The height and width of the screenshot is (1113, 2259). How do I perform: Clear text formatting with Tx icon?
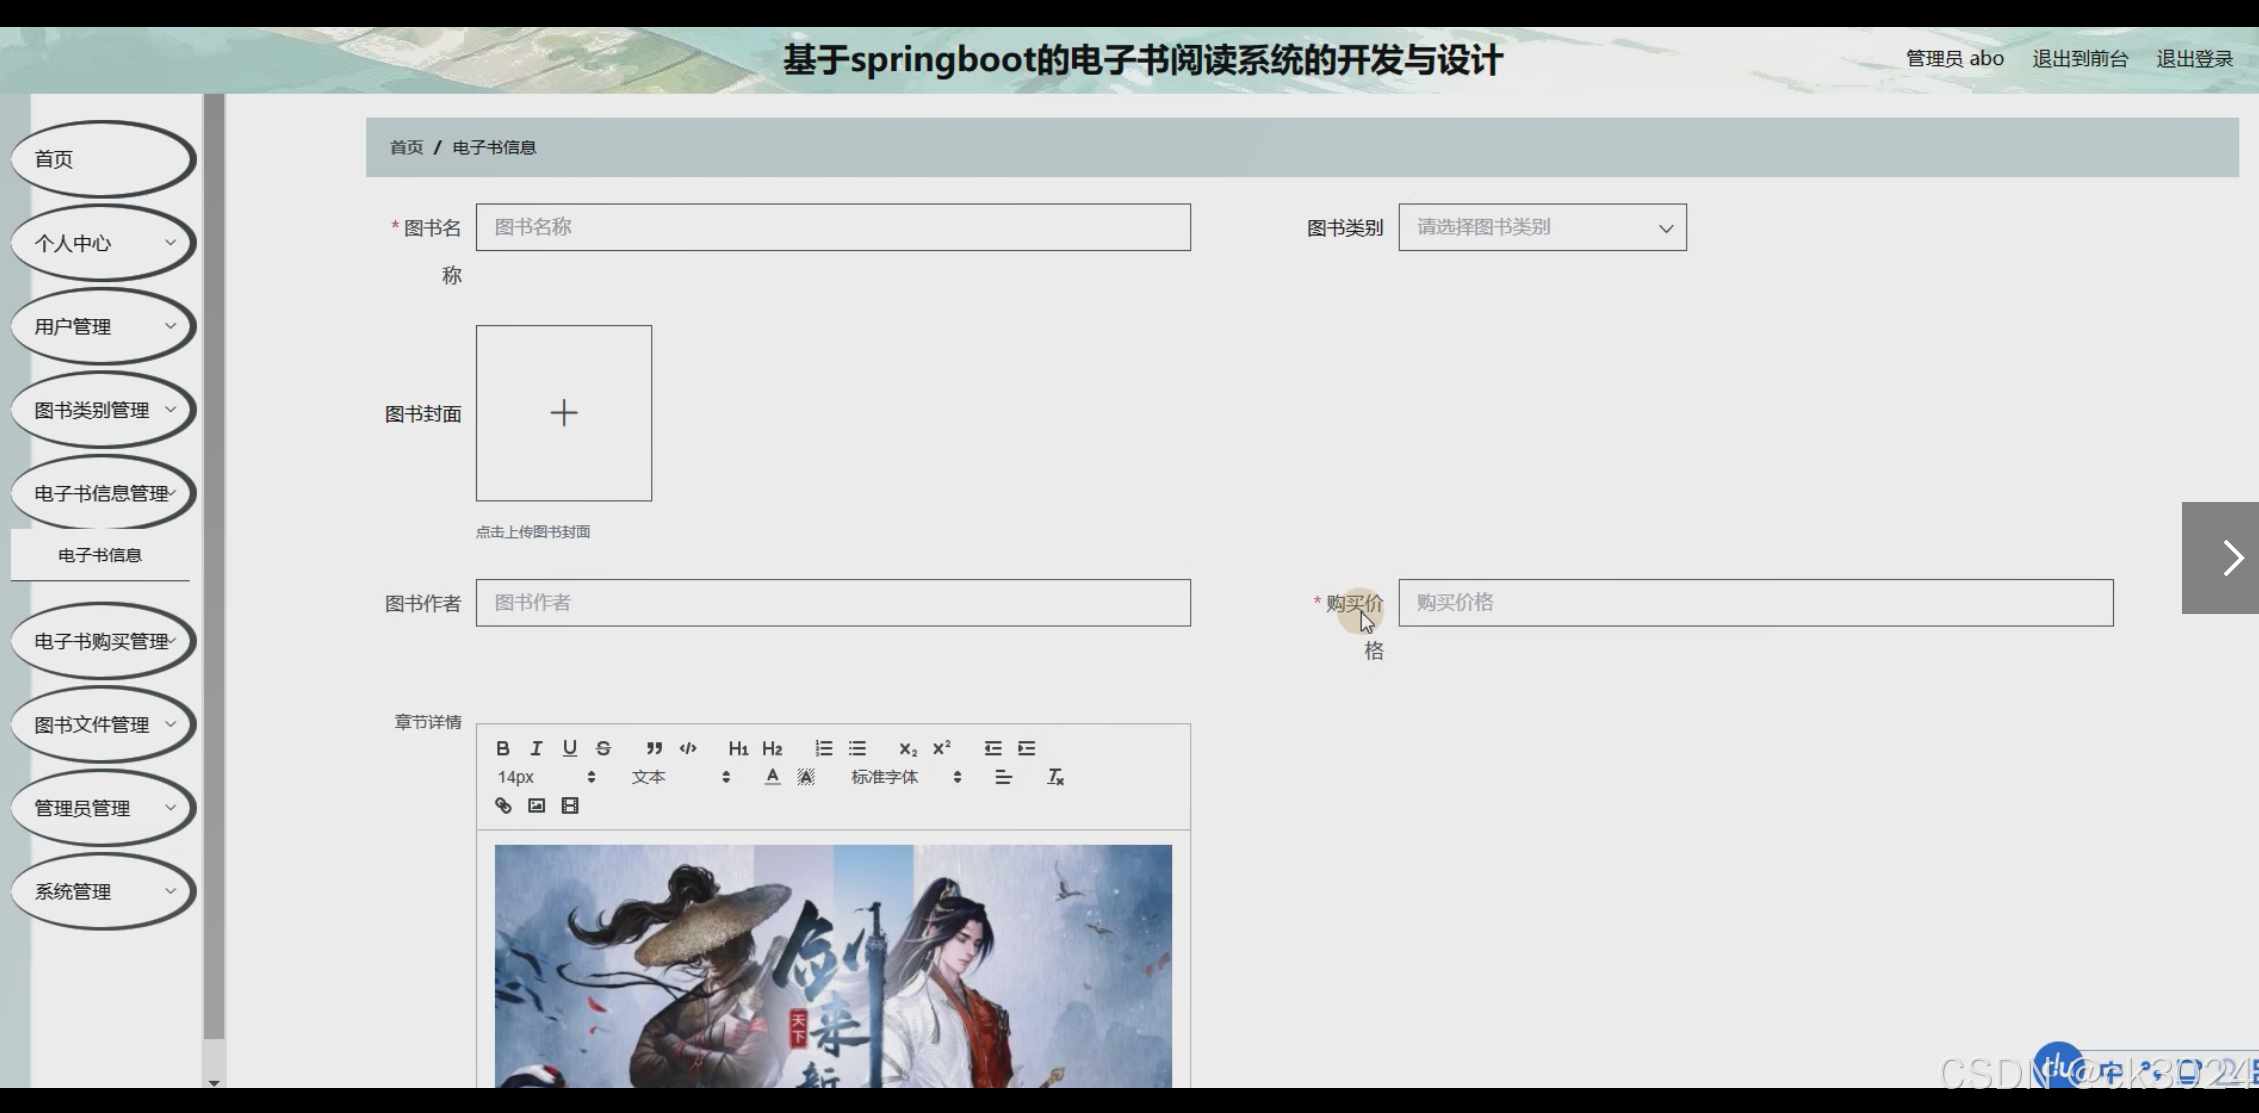click(1055, 777)
